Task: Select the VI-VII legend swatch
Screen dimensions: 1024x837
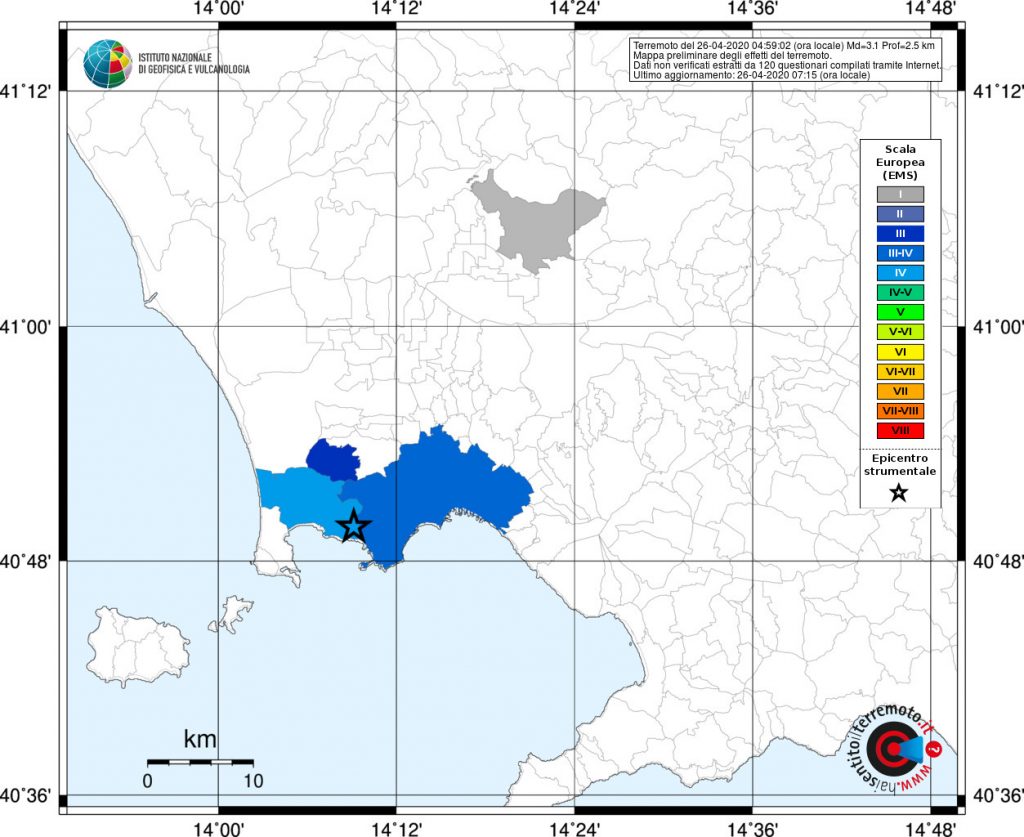Action: click(x=901, y=371)
